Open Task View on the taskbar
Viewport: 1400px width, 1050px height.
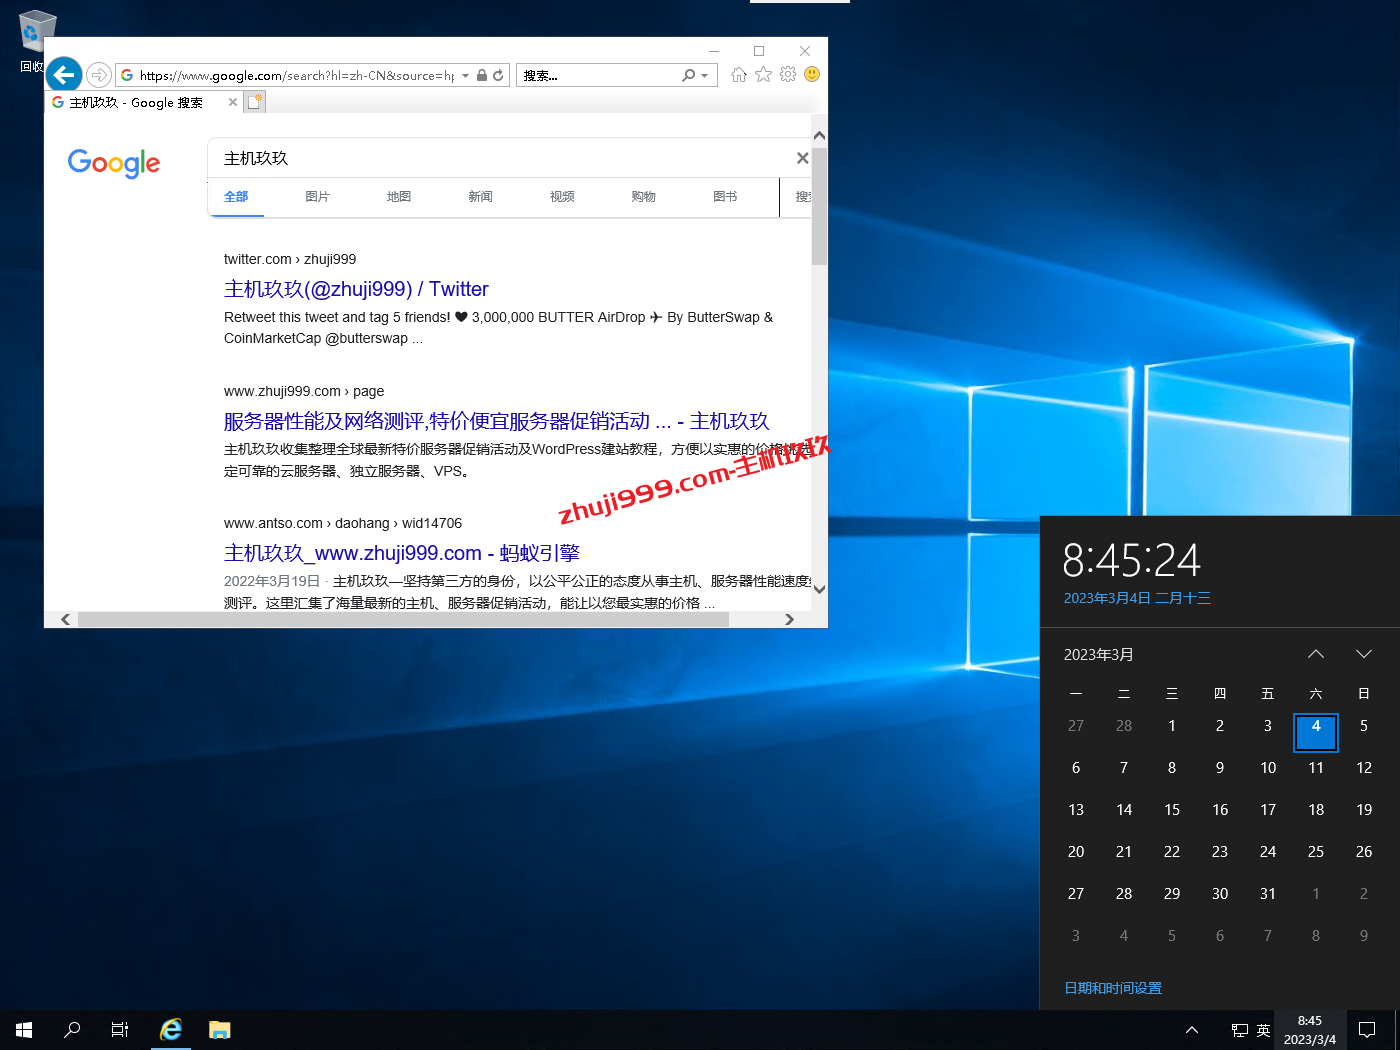click(120, 1030)
